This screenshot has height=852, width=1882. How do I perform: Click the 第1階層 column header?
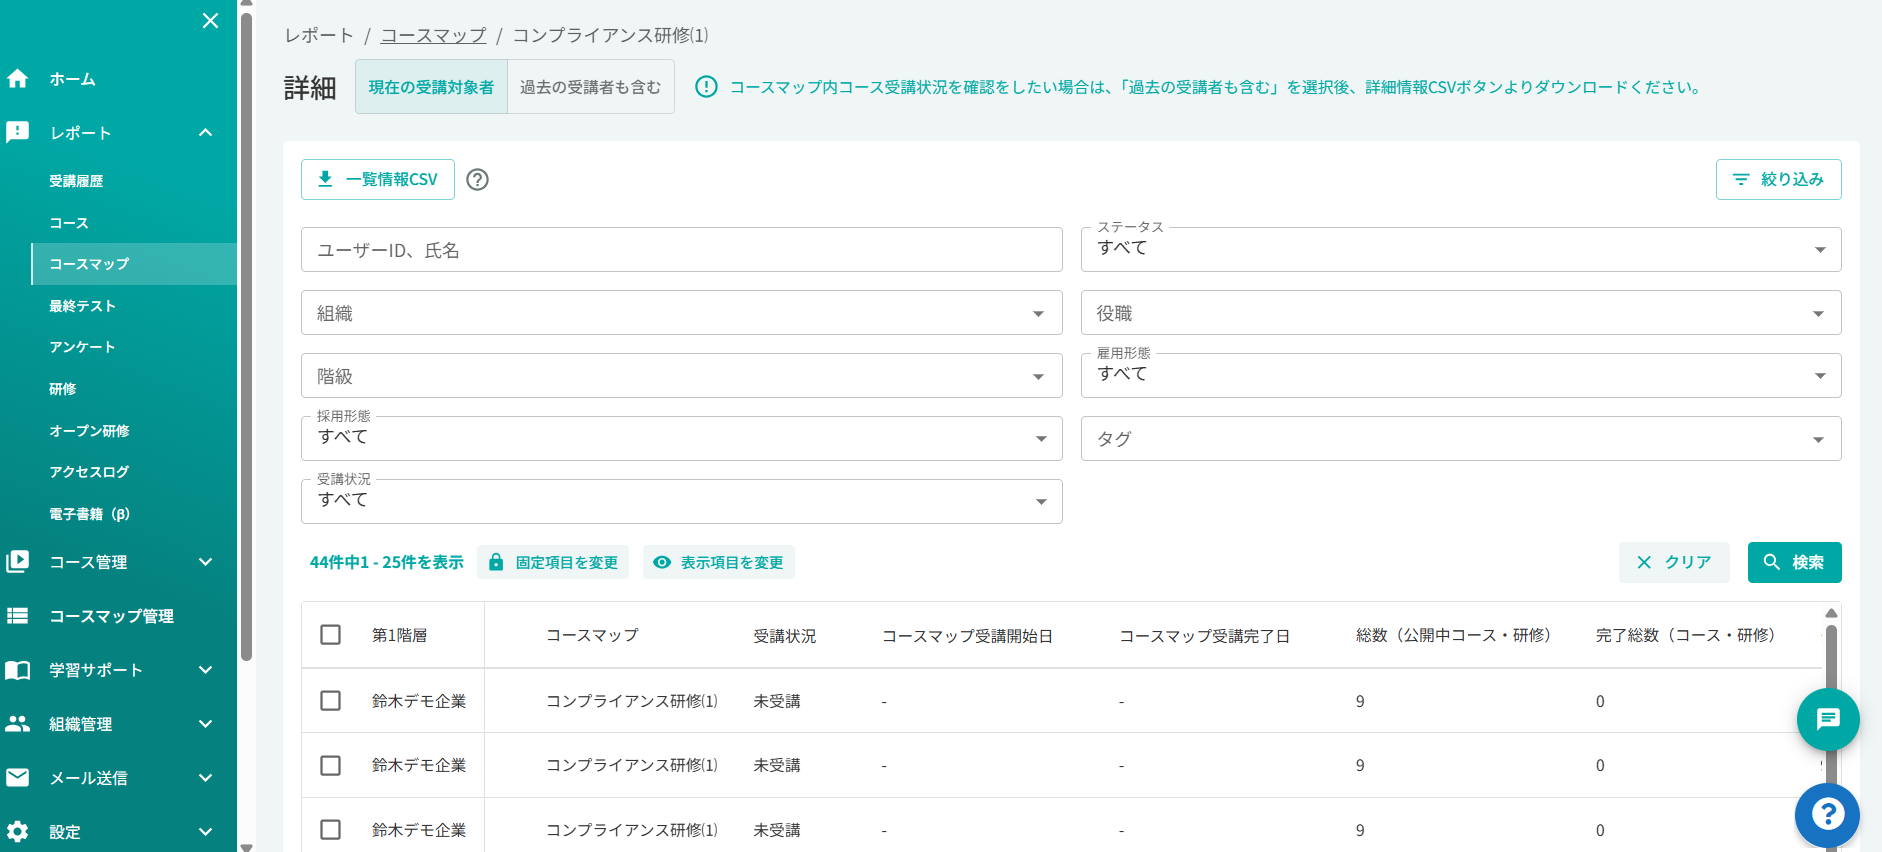click(x=400, y=635)
